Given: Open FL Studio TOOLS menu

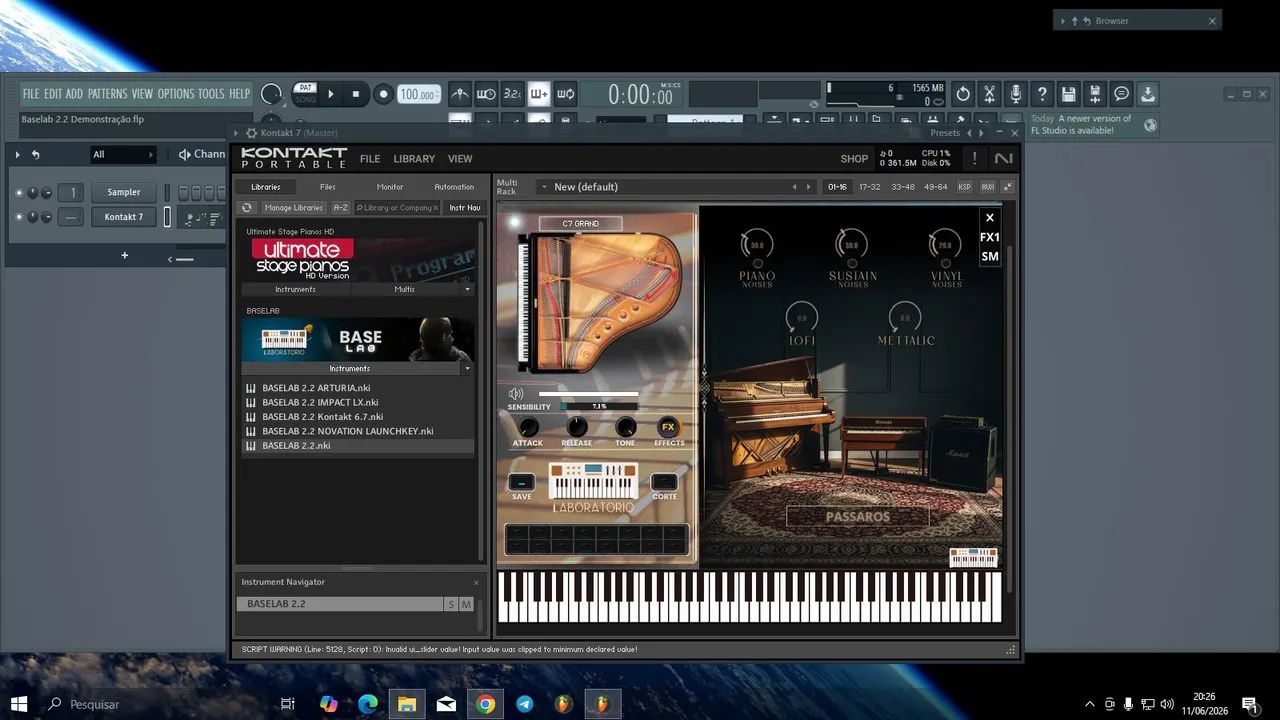Looking at the screenshot, I should pyautogui.click(x=211, y=94).
